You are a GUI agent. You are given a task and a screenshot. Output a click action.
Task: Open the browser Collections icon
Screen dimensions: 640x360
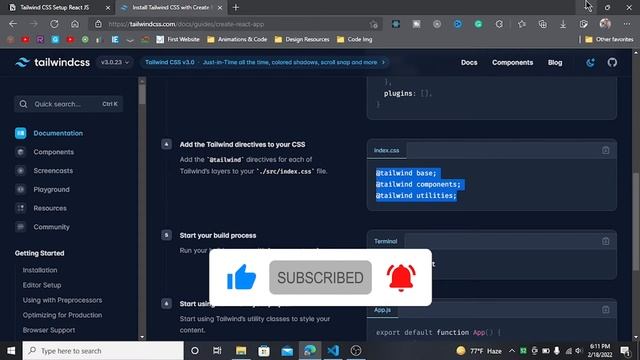(542, 24)
